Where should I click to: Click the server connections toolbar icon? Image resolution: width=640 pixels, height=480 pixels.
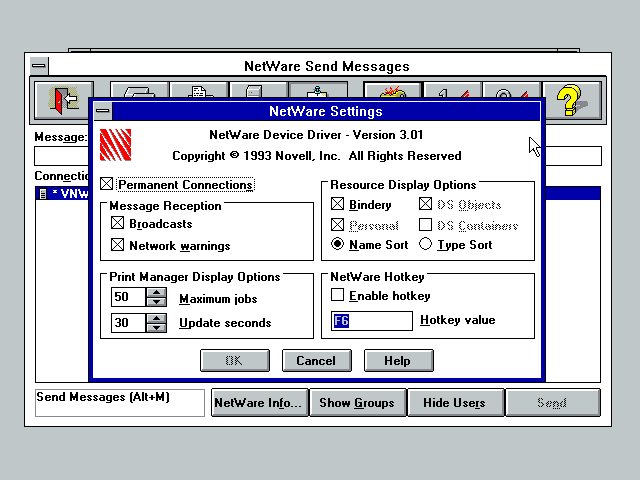259,89
